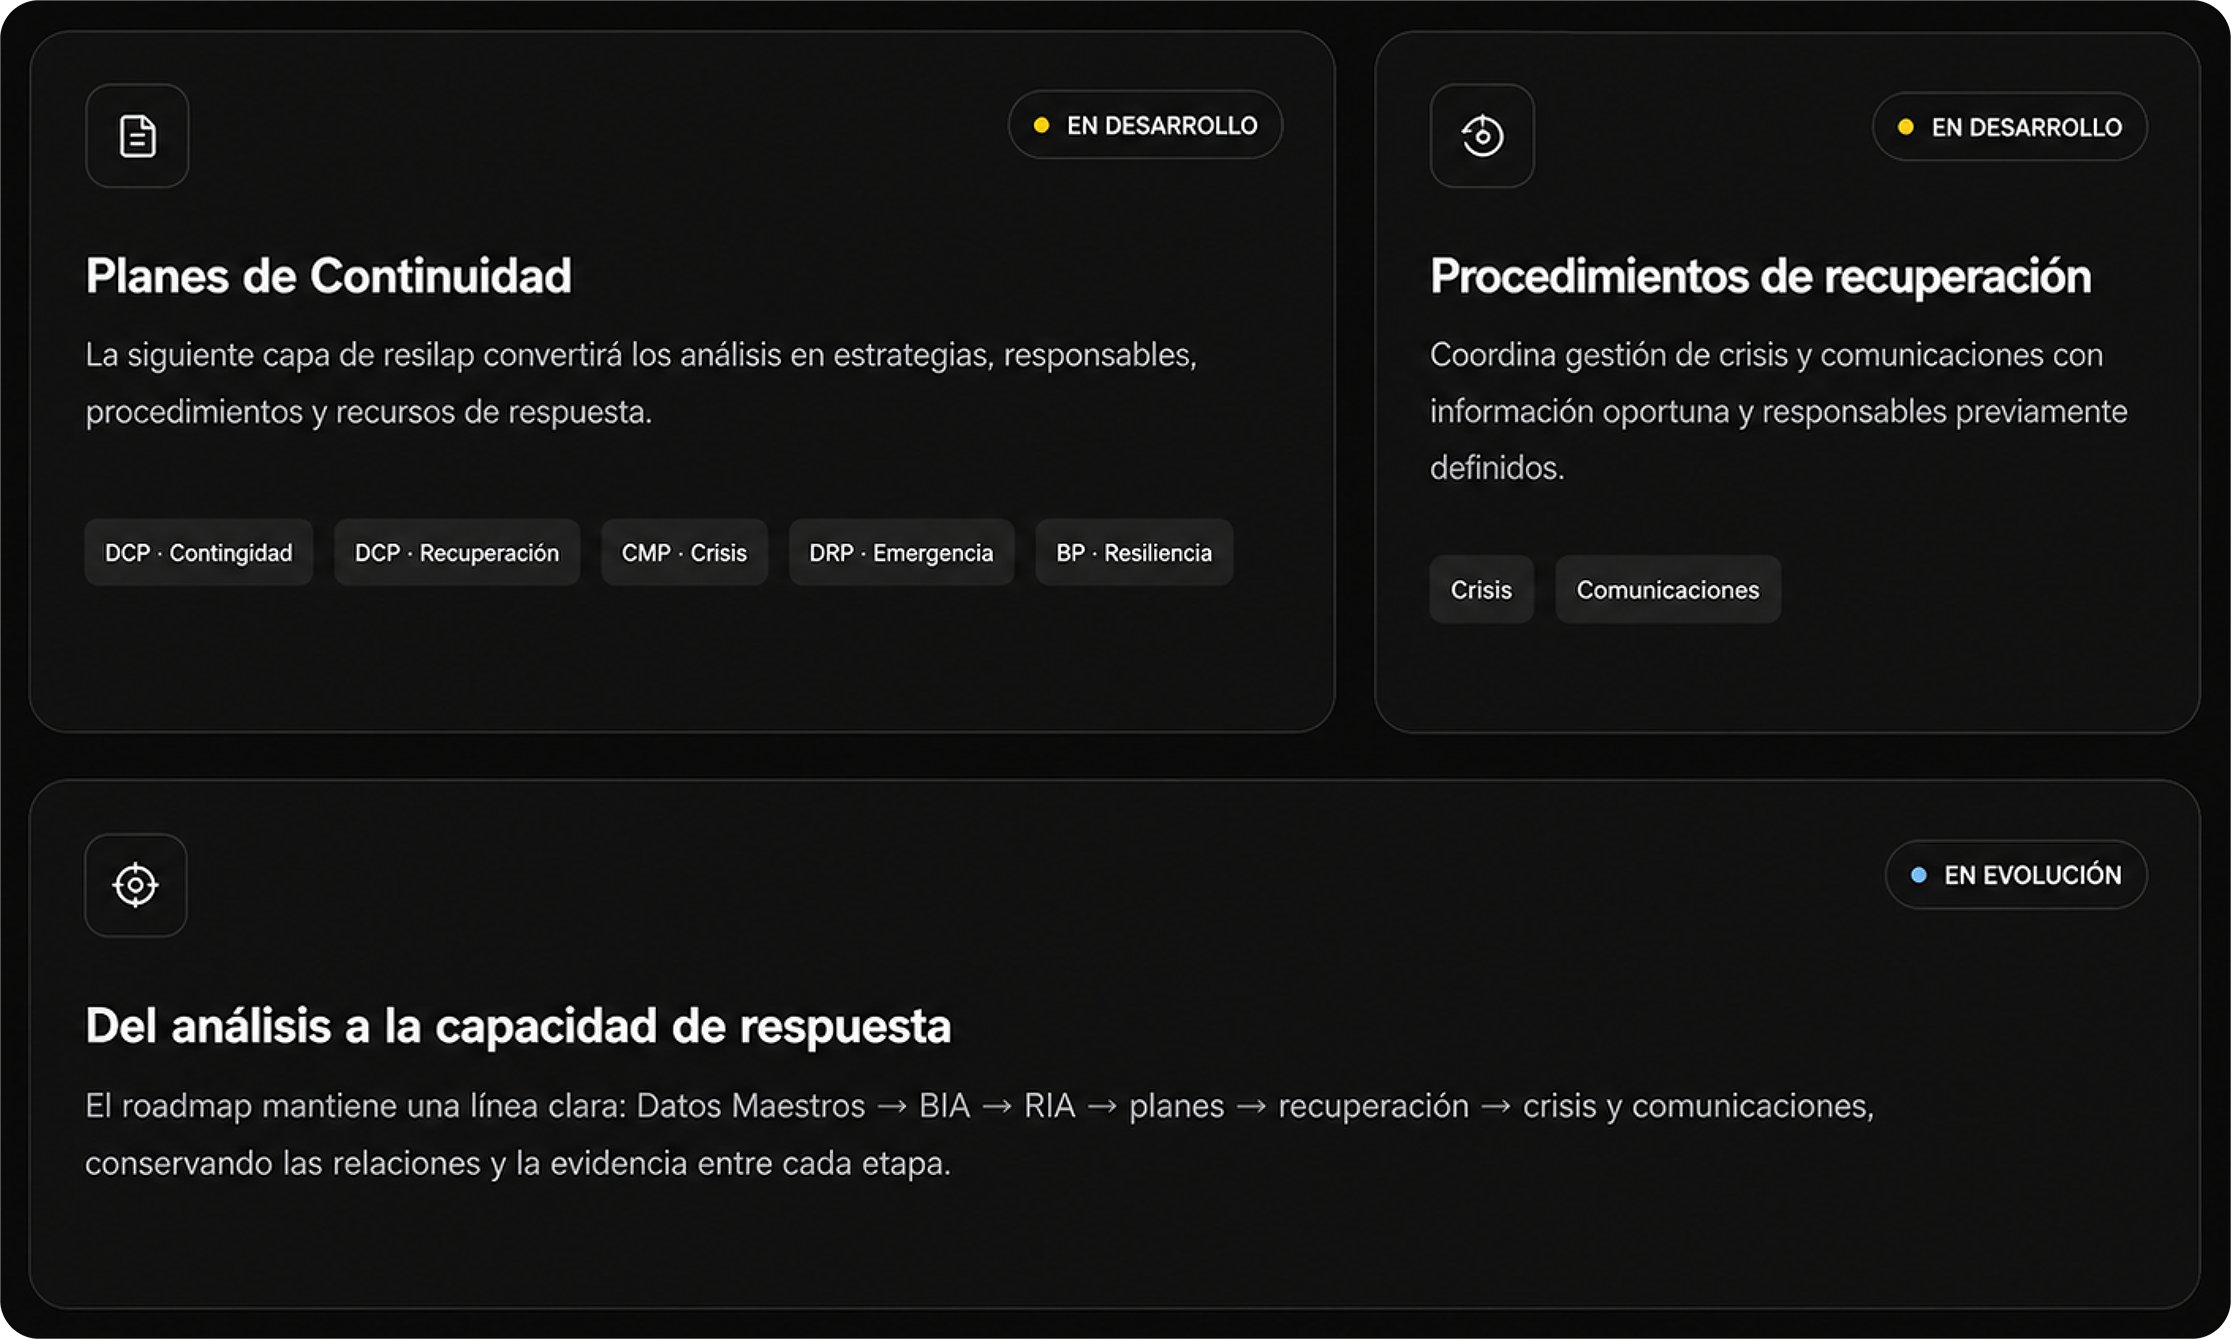
Task: Choose the CMP · Crisis tag
Action: click(x=684, y=552)
